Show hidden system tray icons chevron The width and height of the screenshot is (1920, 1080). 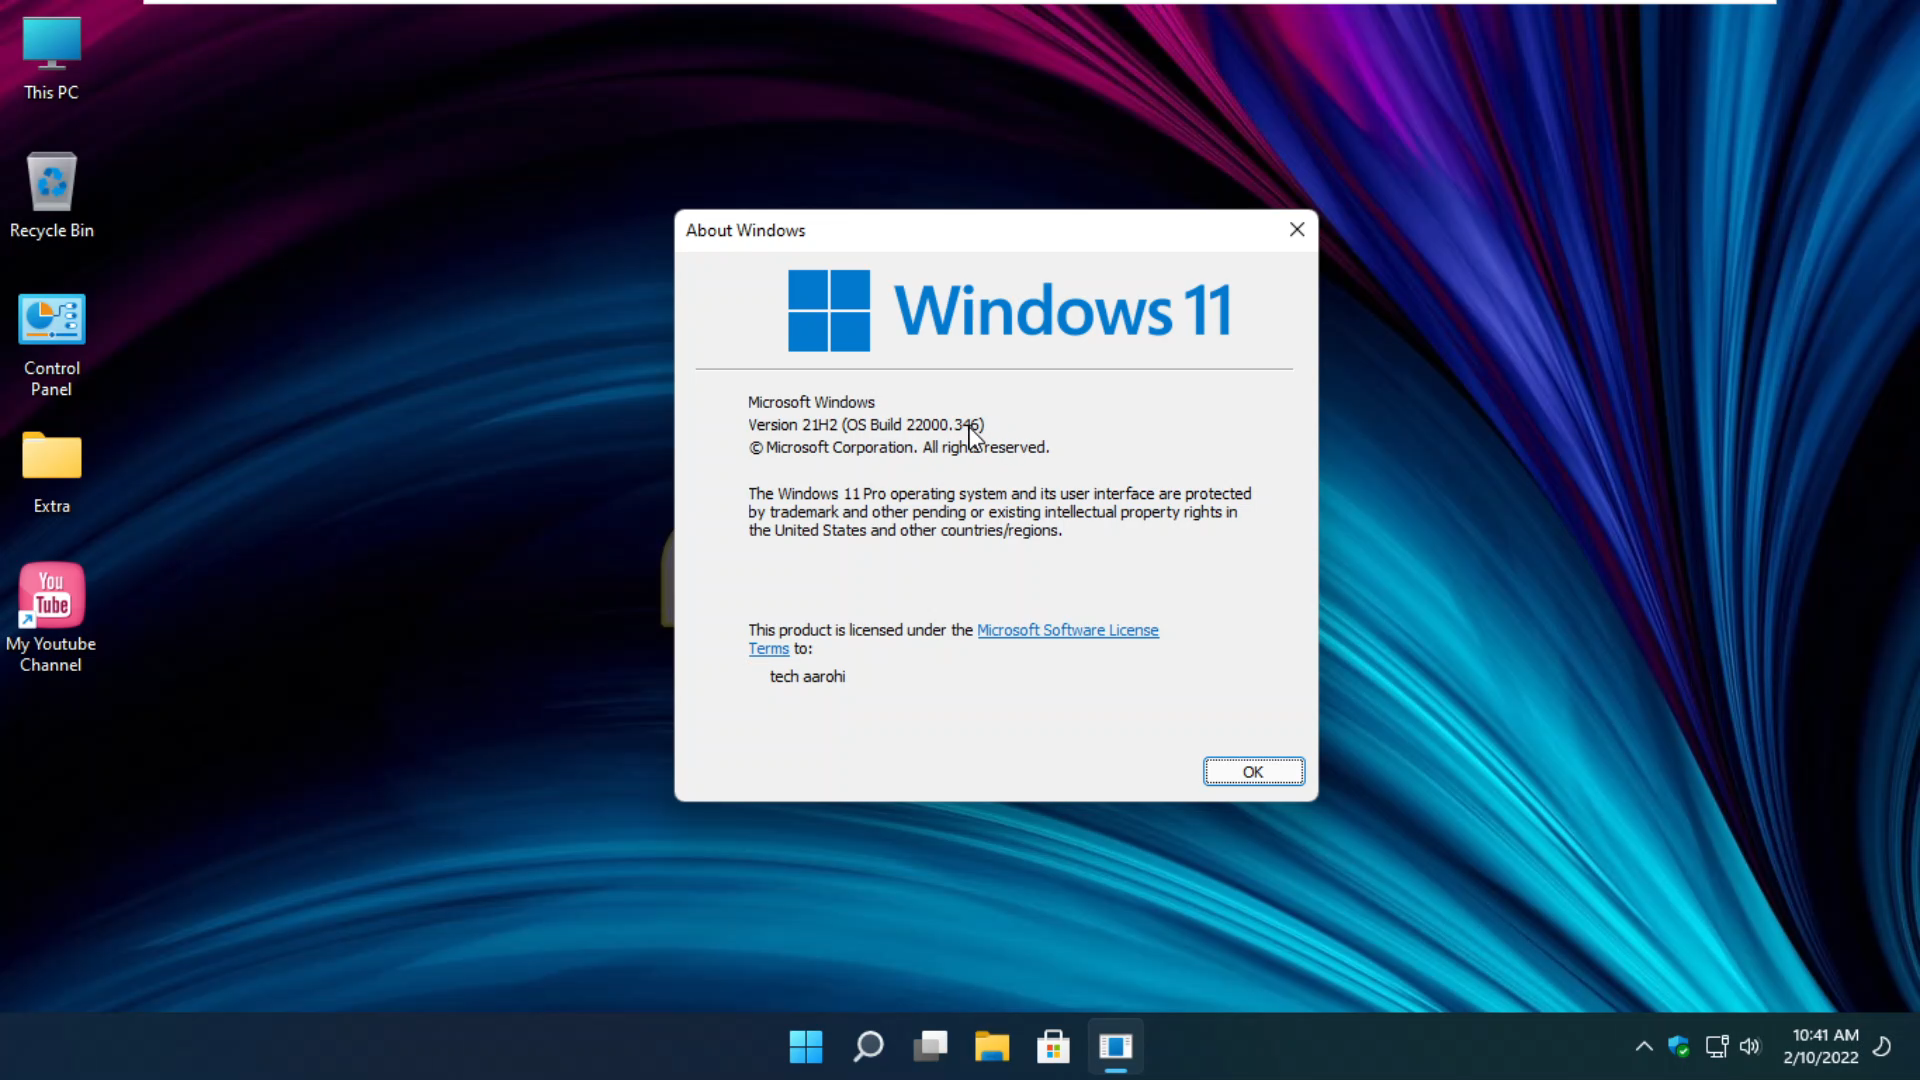tap(1643, 1047)
